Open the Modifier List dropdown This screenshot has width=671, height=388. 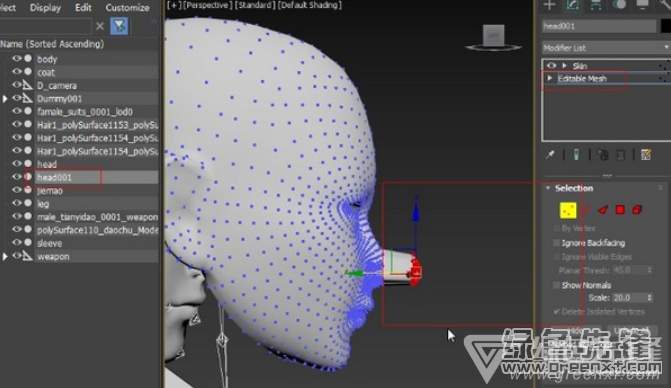coord(606,47)
